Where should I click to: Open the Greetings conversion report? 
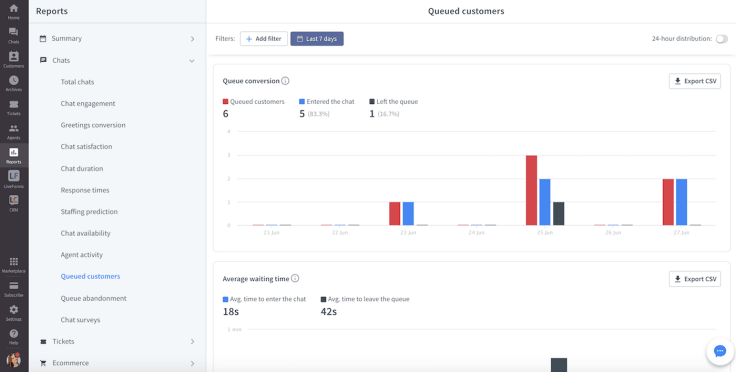coord(93,125)
